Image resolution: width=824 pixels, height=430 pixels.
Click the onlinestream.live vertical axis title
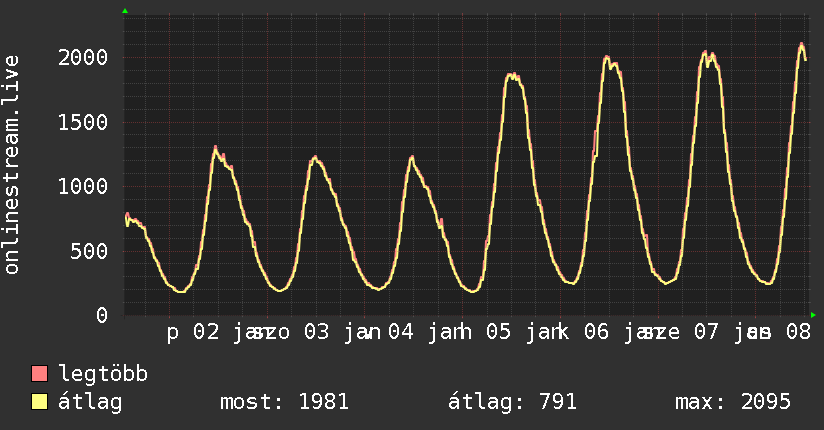[12, 165]
